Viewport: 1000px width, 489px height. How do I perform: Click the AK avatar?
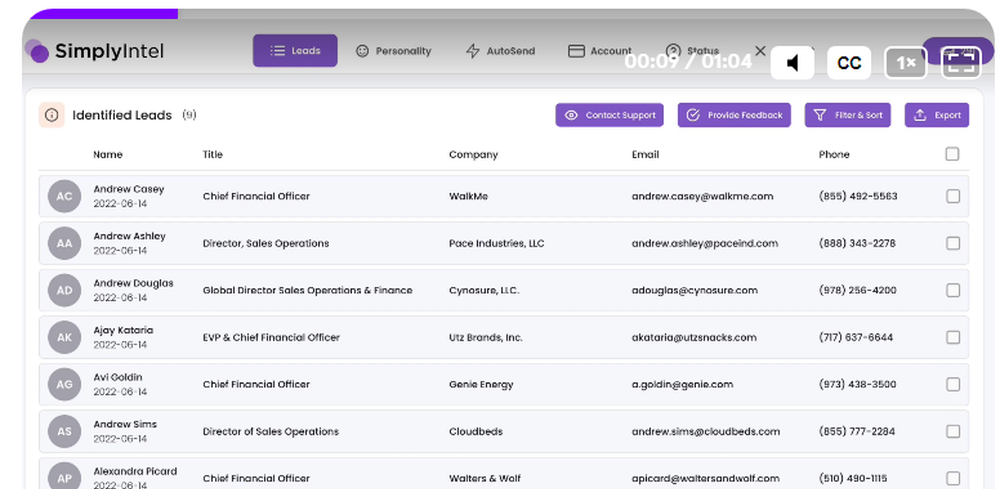[64, 337]
